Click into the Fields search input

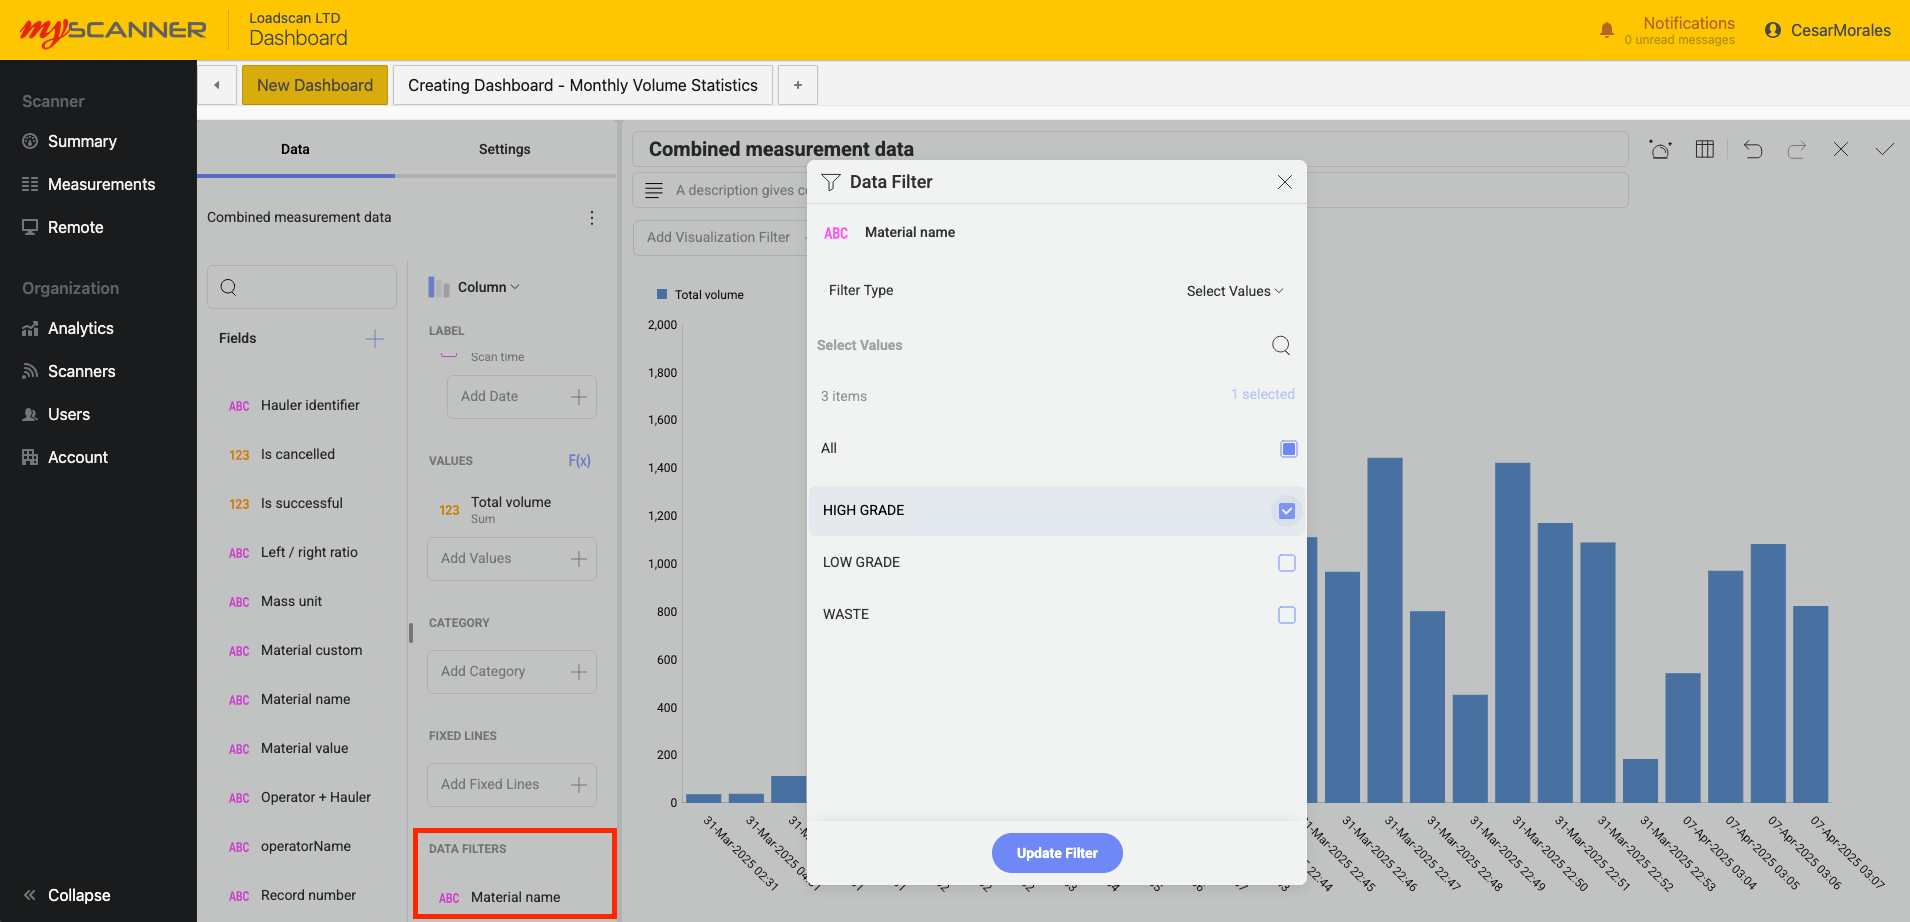(x=302, y=287)
